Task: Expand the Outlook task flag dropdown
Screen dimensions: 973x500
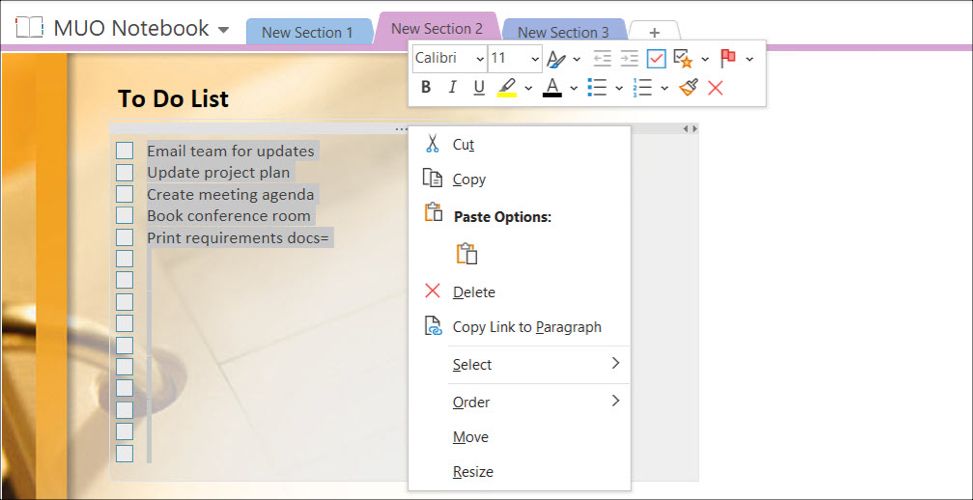Action: point(750,59)
